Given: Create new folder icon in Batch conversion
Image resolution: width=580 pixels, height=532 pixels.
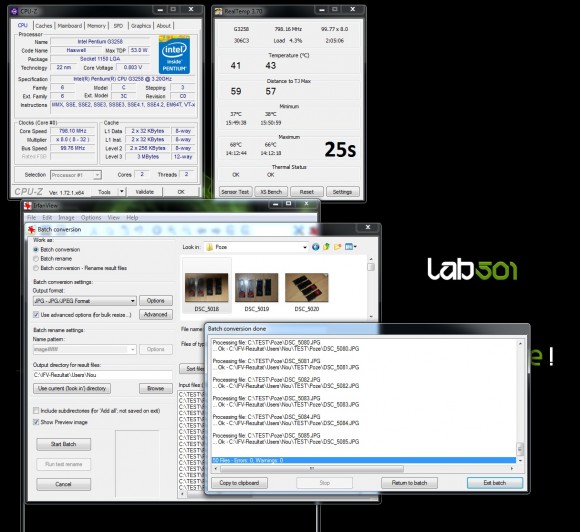Looking at the screenshot, I should [x=337, y=247].
